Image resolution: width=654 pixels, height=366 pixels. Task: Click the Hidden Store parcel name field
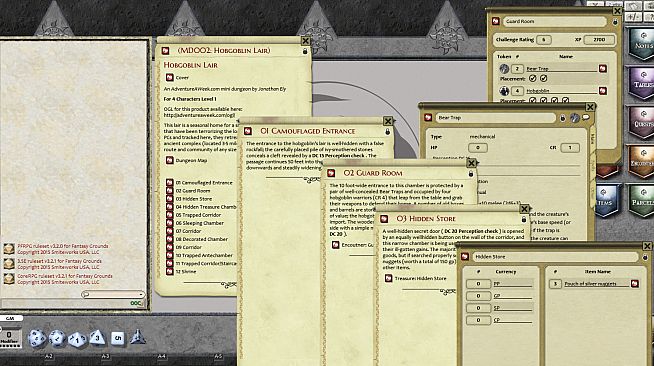[555, 257]
